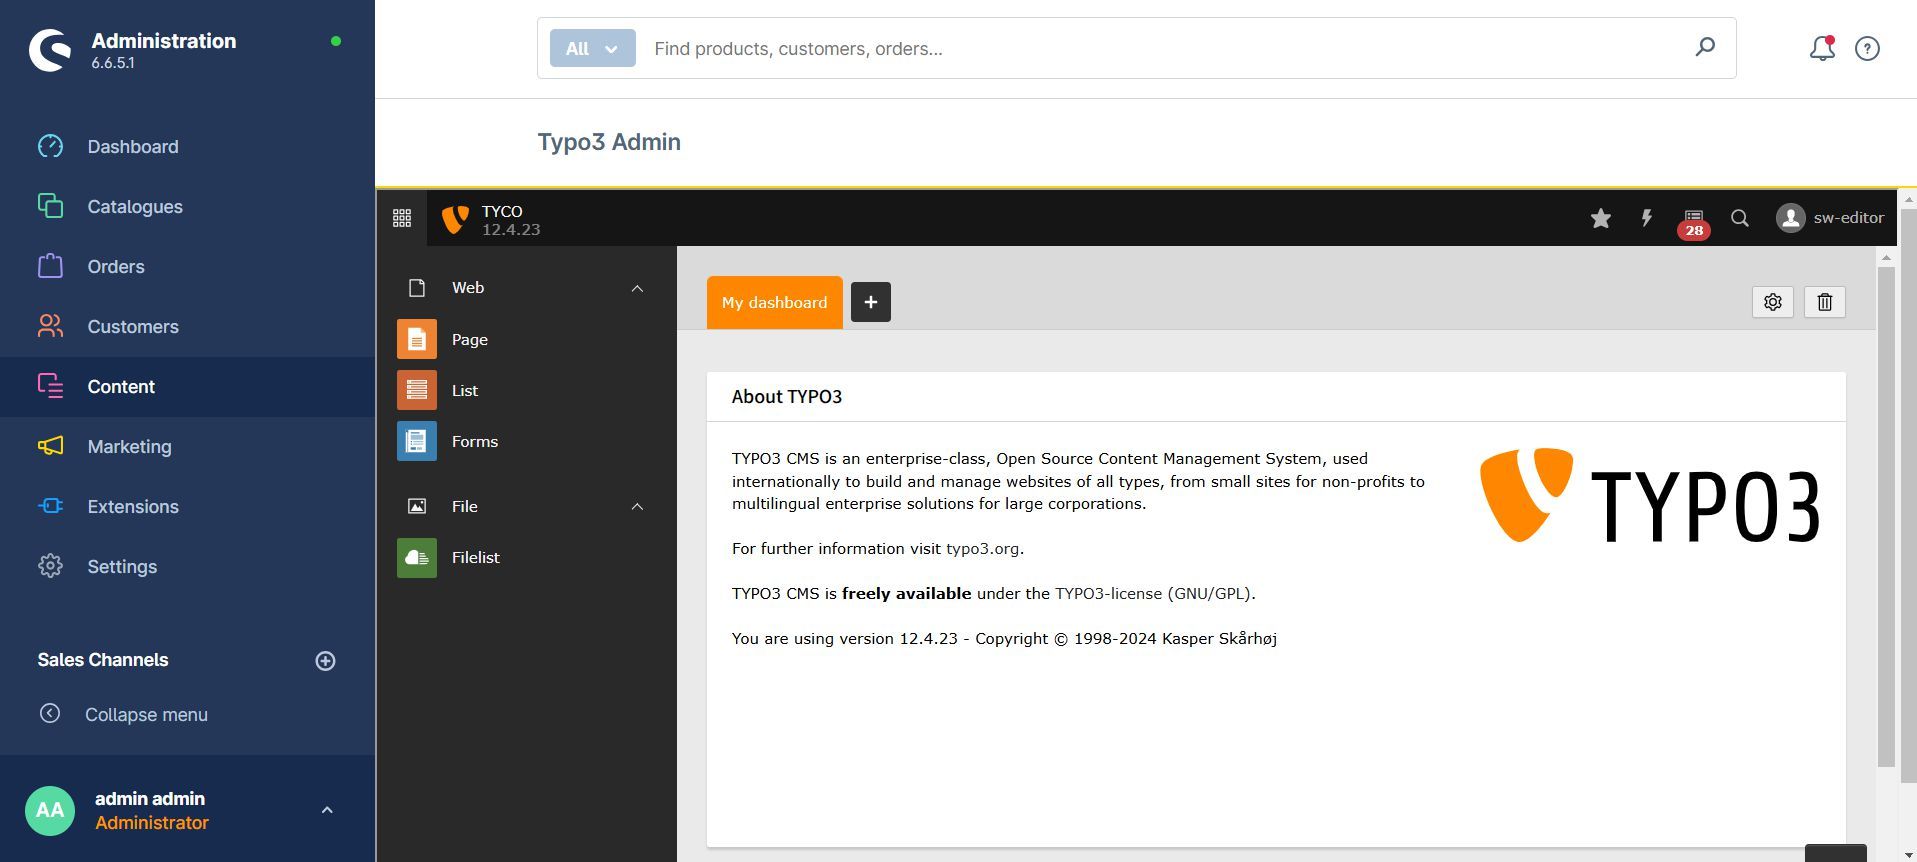
Task: Click the Dashboard gauge icon
Action: 50,146
